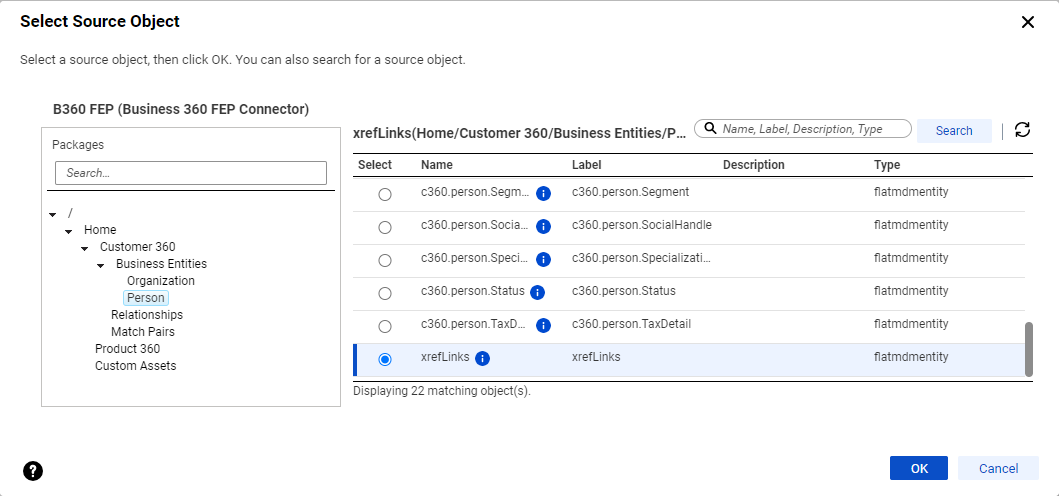Collapse the Home tree node arrow
This screenshot has height=496, width=1059.
click(x=69, y=231)
